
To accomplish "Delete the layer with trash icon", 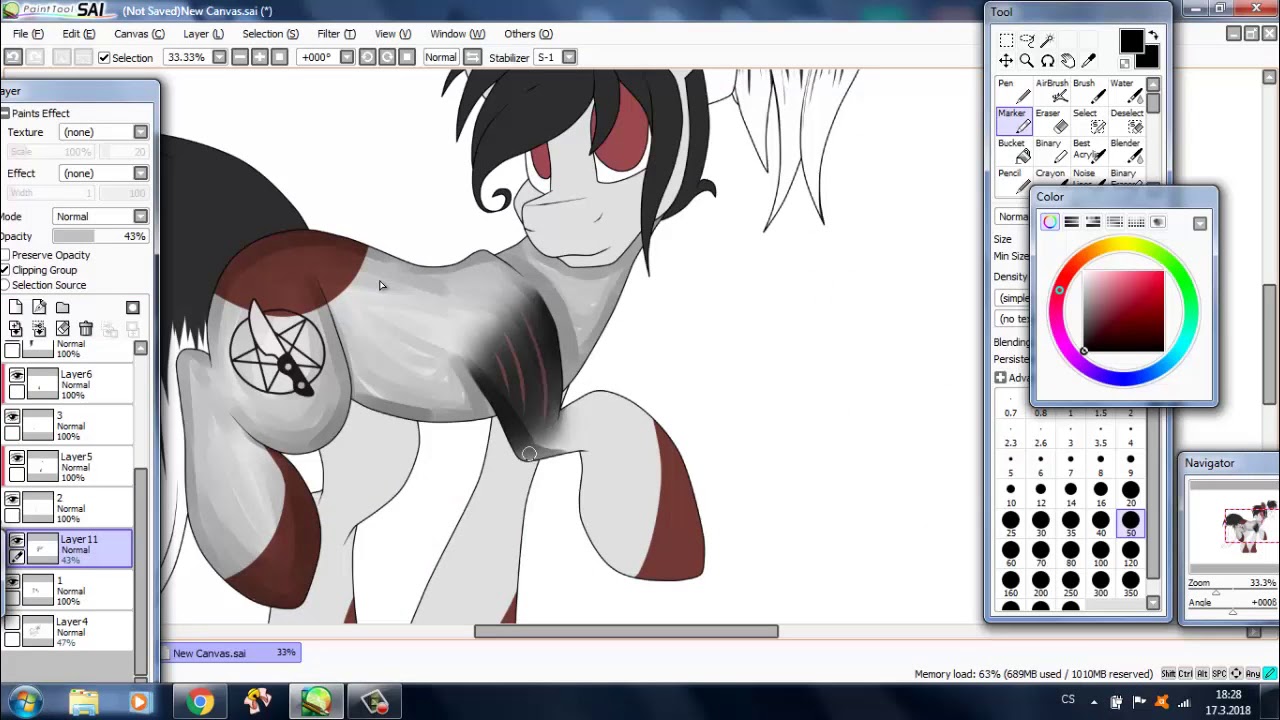I will point(86,328).
